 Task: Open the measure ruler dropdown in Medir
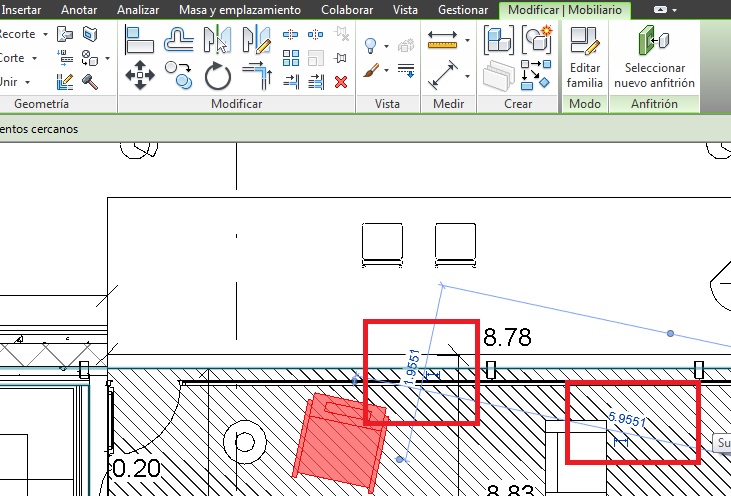point(468,41)
